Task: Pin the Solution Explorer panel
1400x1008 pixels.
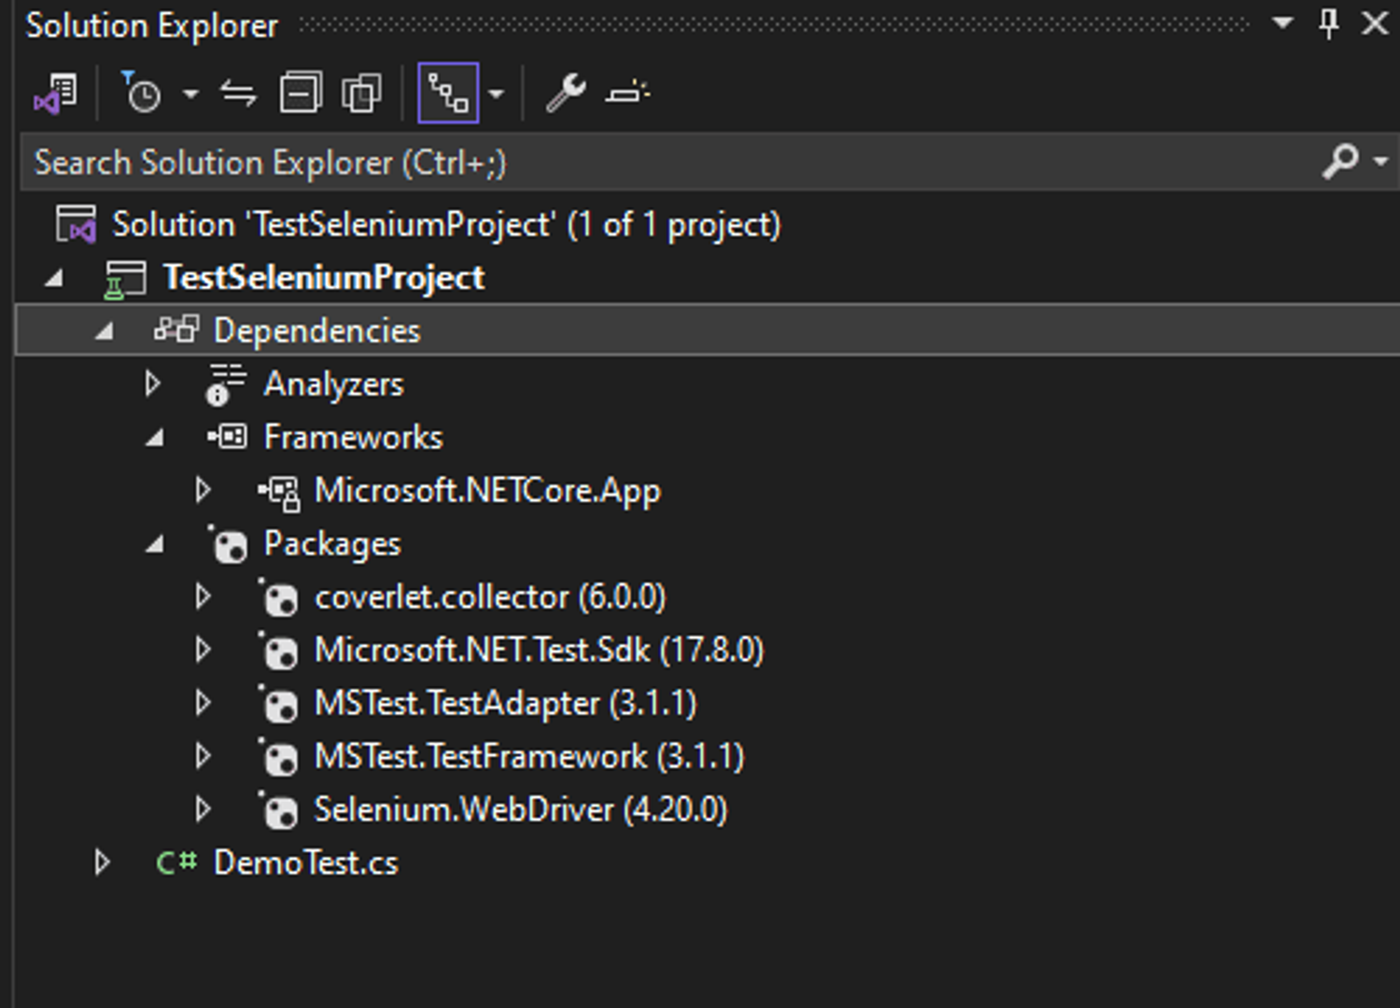Action: [x=1329, y=23]
